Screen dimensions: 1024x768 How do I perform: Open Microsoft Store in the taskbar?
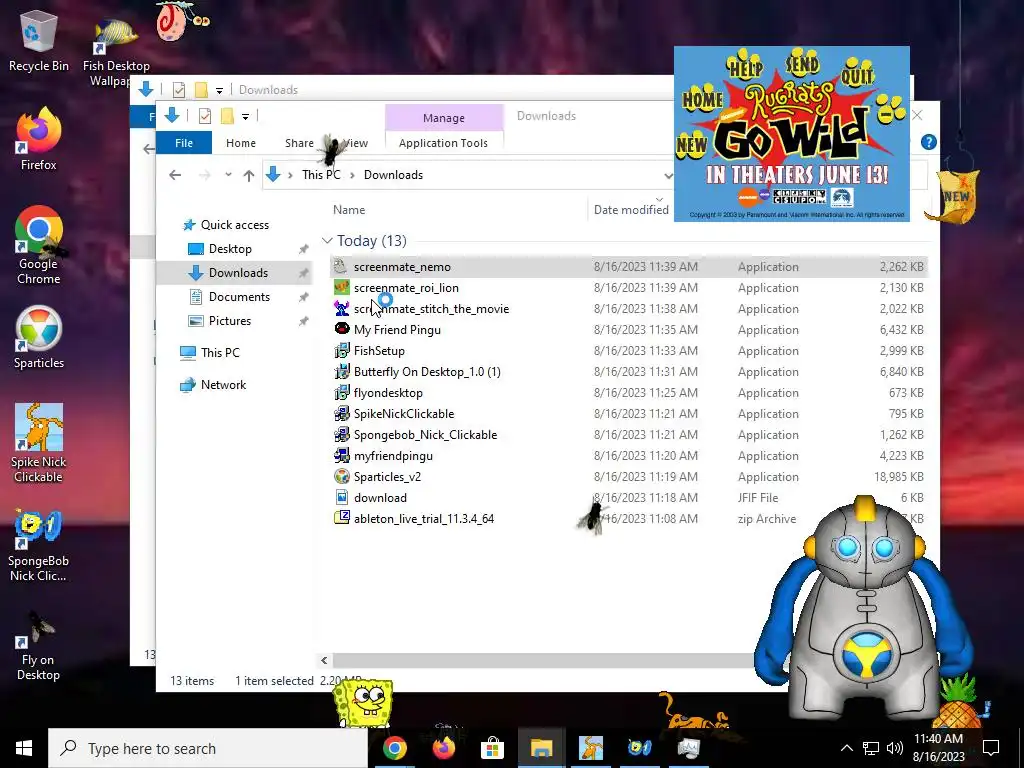(492, 748)
